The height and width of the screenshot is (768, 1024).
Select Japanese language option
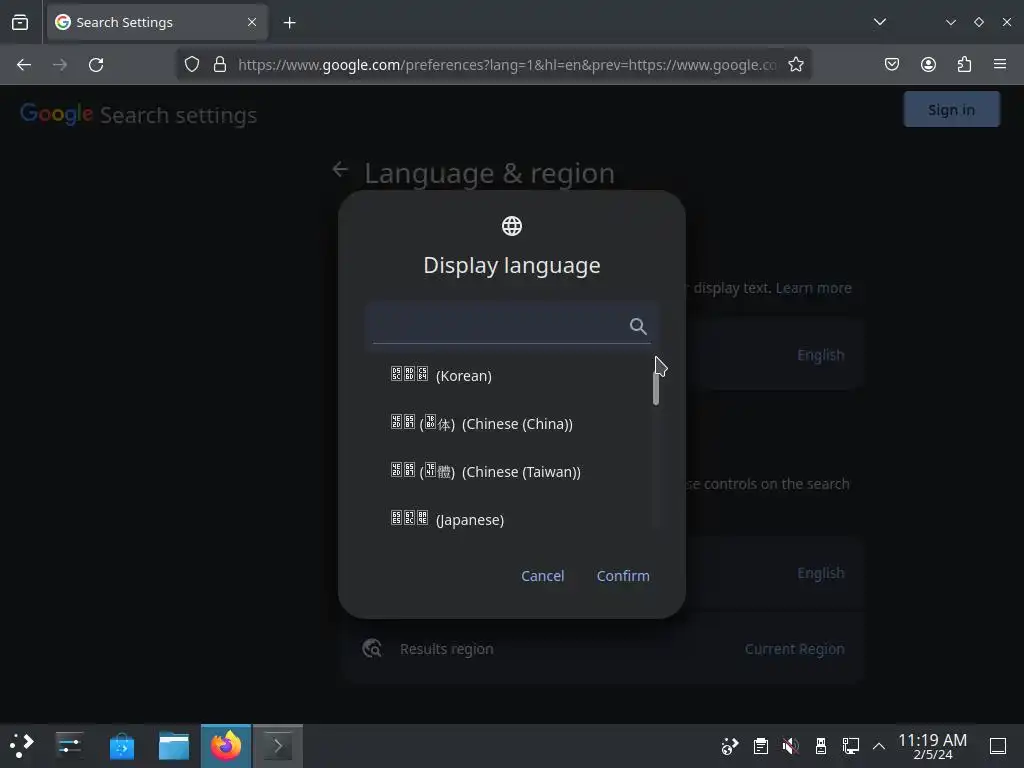[x=511, y=520]
